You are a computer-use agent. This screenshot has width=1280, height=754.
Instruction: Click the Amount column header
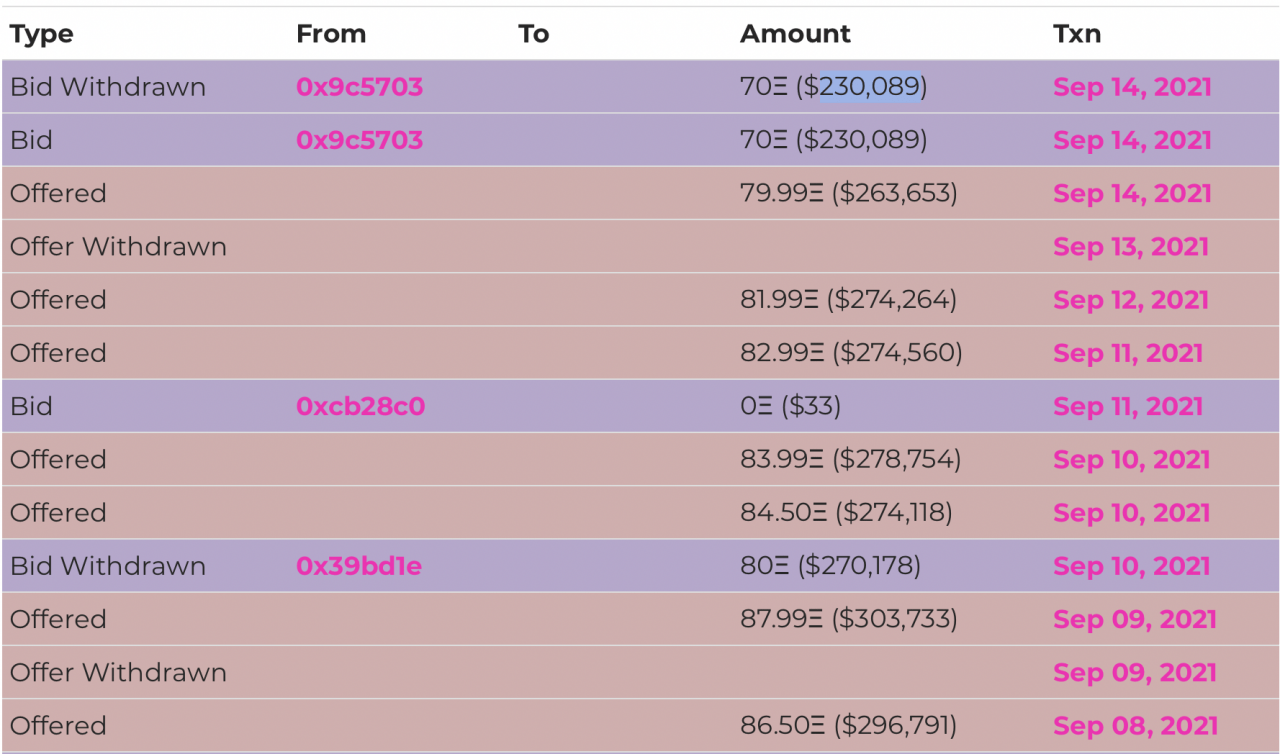795,34
